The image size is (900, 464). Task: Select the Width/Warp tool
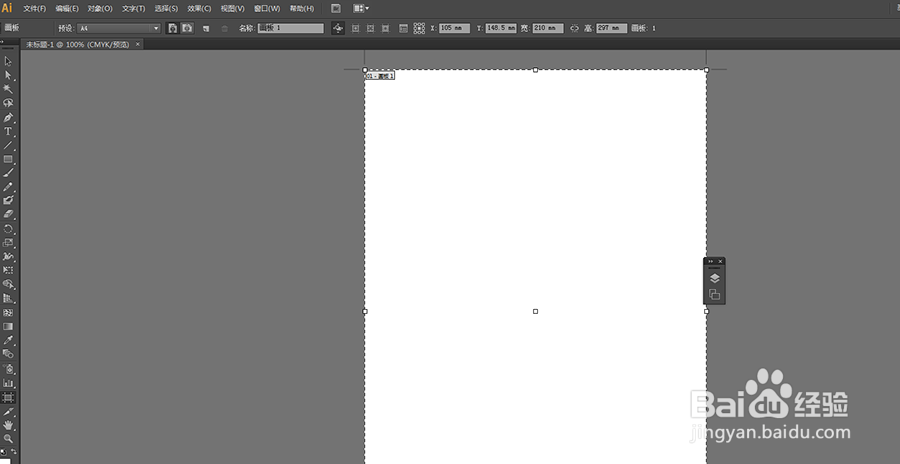click(8, 256)
